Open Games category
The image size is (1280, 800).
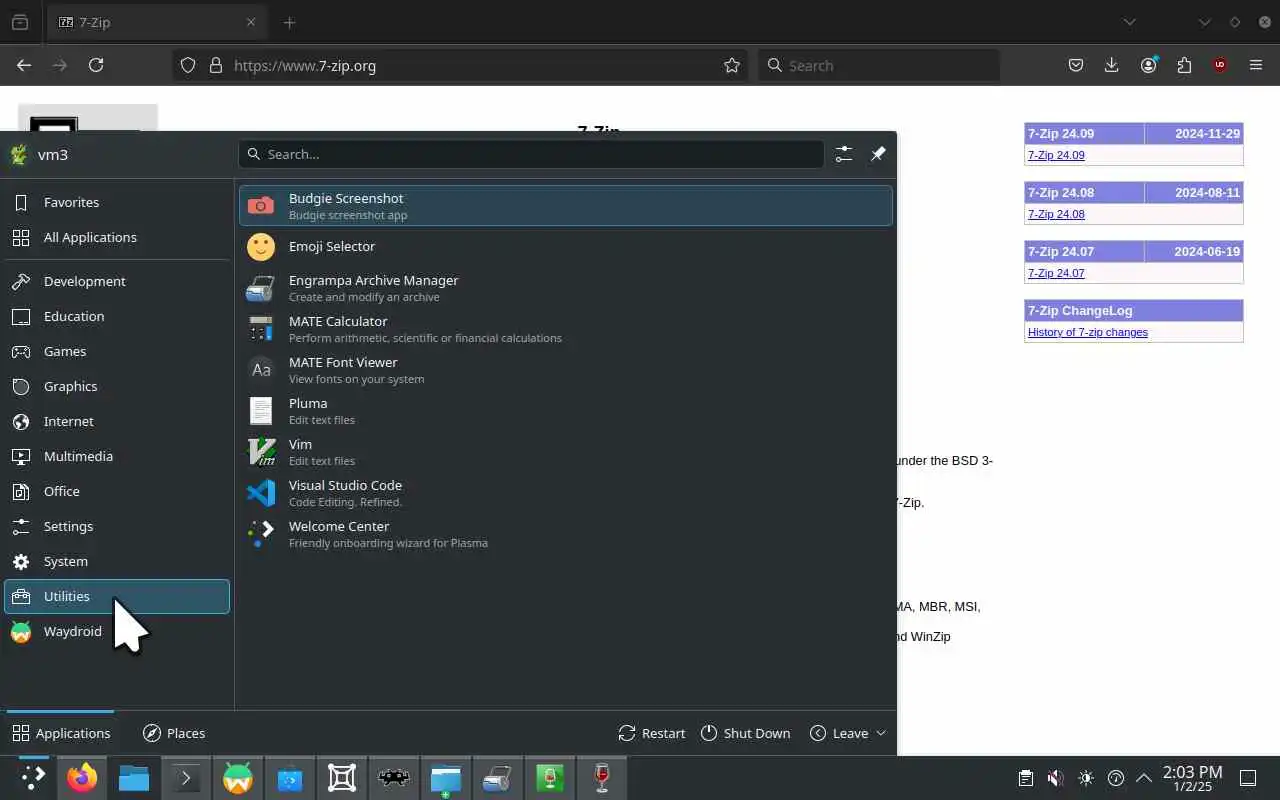click(117, 351)
